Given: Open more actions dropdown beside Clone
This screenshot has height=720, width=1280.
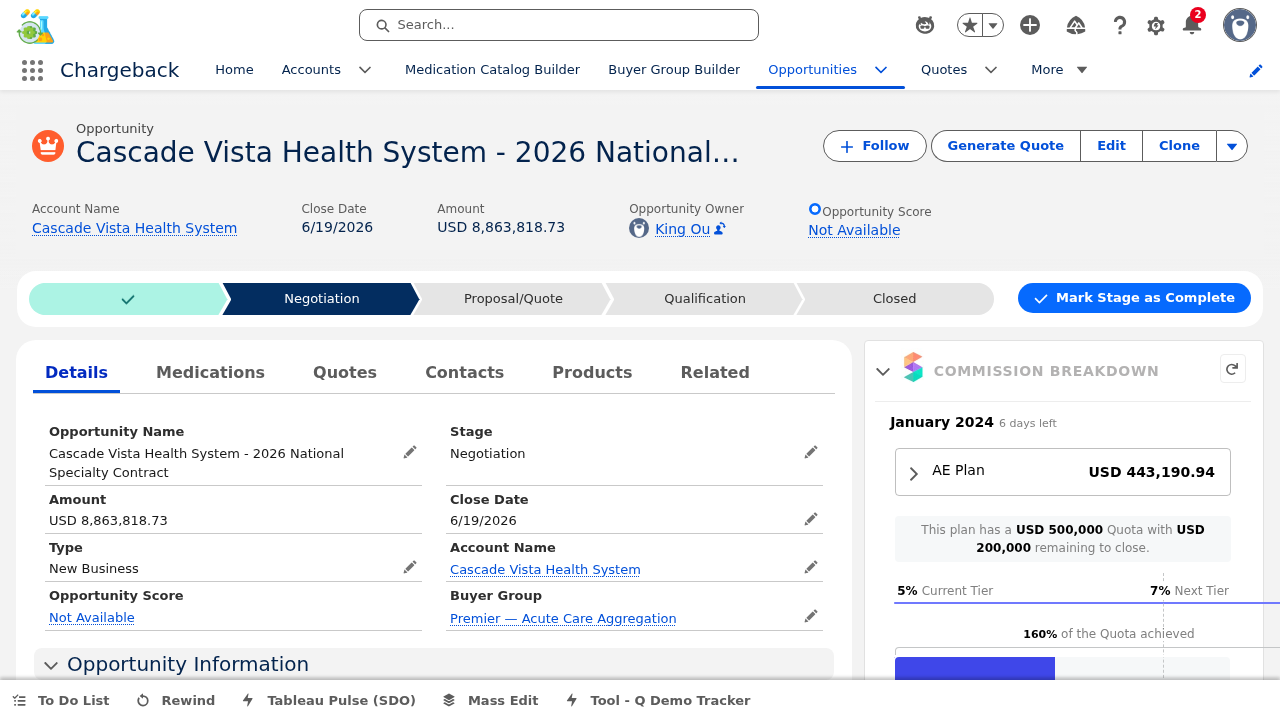Looking at the screenshot, I should tap(1232, 146).
